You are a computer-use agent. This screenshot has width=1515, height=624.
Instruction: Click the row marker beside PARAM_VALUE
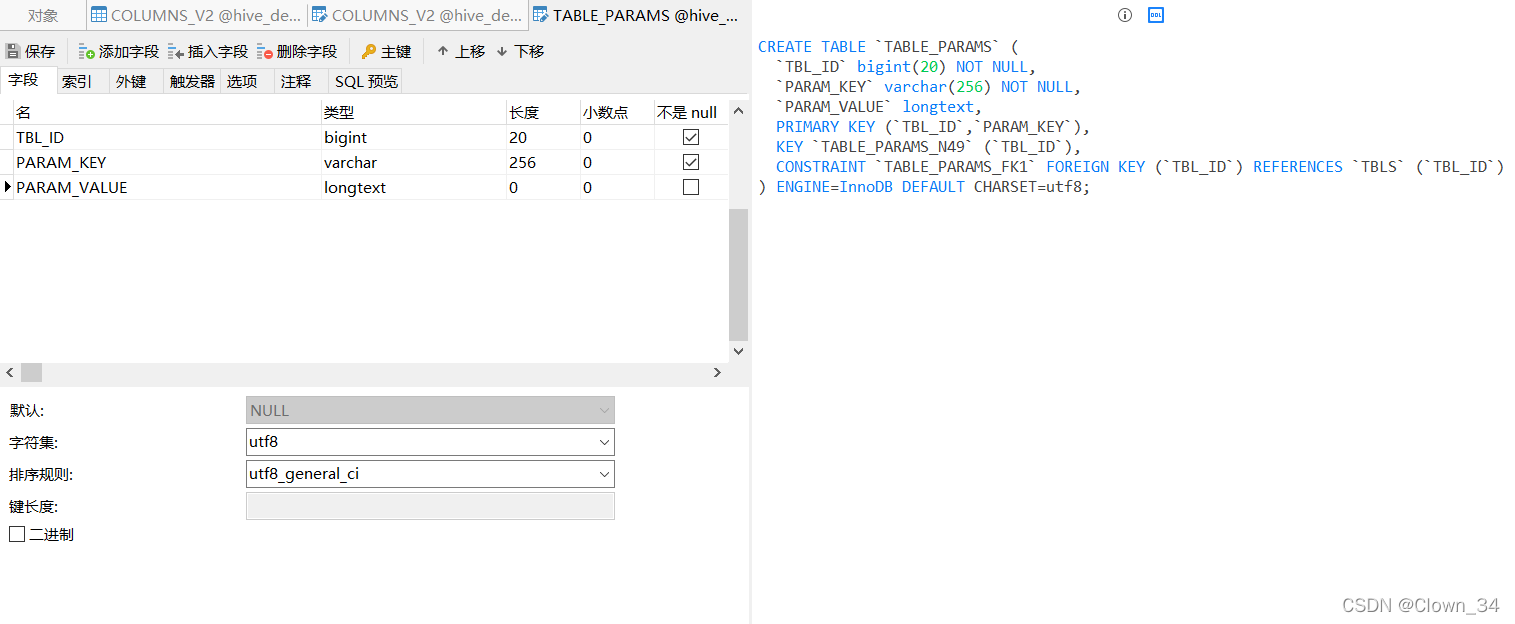tap(7, 187)
